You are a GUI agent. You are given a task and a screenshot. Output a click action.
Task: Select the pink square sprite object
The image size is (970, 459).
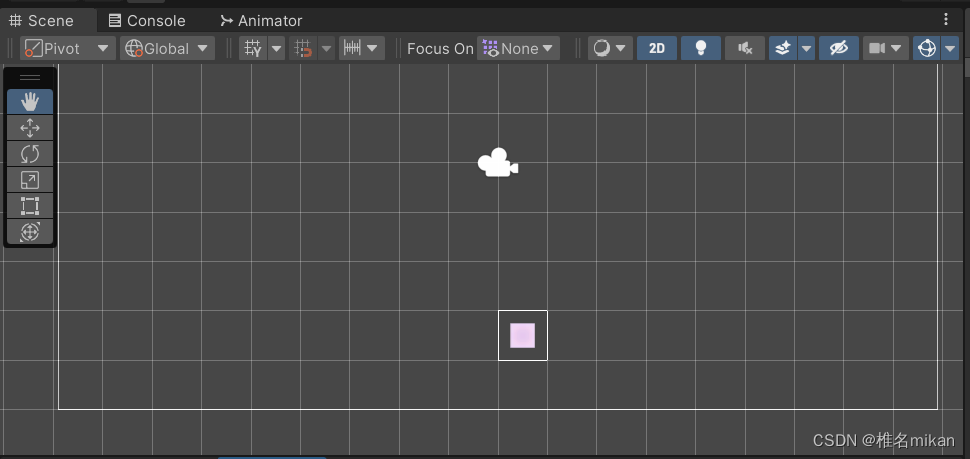click(523, 335)
